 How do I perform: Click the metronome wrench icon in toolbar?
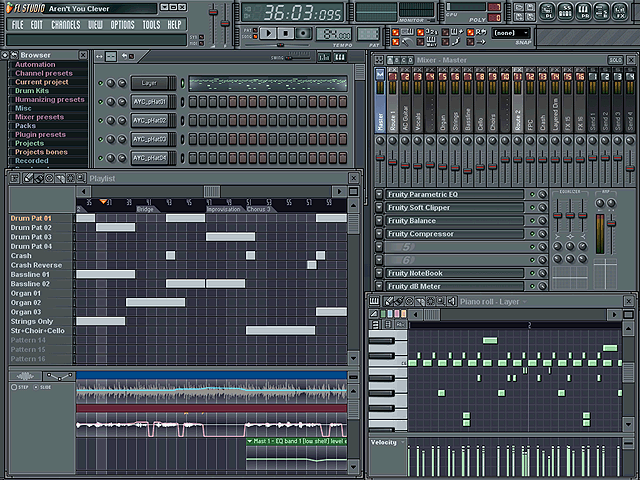pos(405,41)
